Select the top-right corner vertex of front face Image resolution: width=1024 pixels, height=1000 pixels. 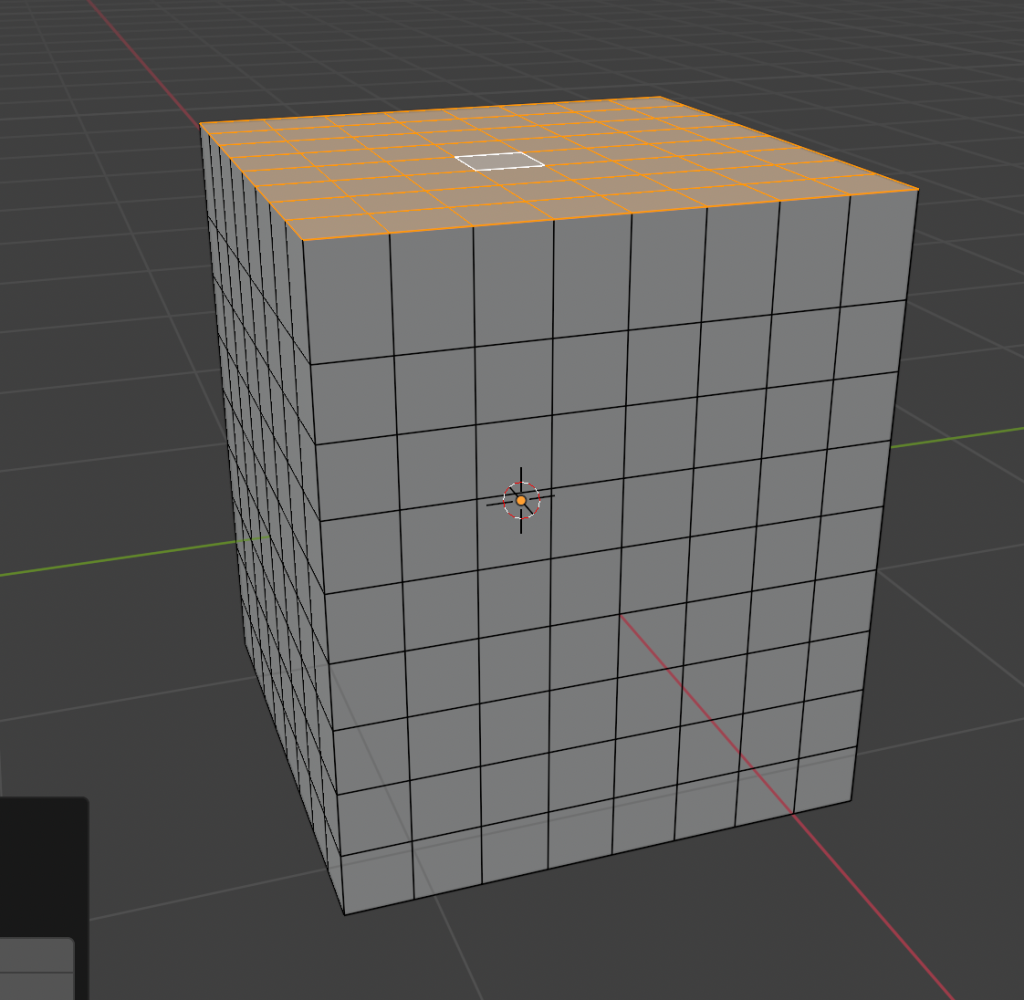tap(918, 189)
